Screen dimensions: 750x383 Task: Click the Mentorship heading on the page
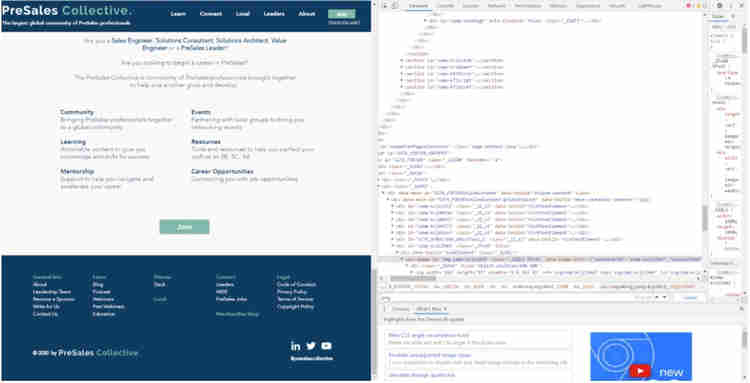pos(77,172)
